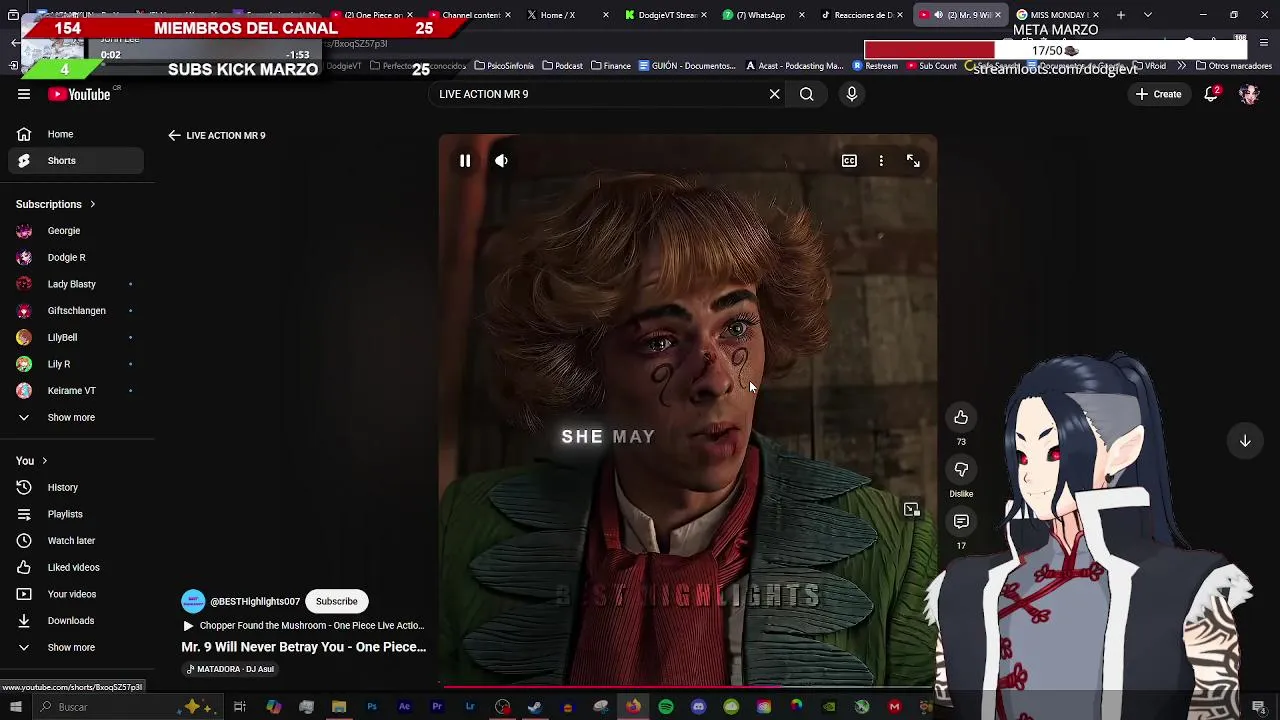Image resolution: width=1280 pixels, height=720 pixels.
Task: Open Restream bookmark
Action: coord(875,66)
